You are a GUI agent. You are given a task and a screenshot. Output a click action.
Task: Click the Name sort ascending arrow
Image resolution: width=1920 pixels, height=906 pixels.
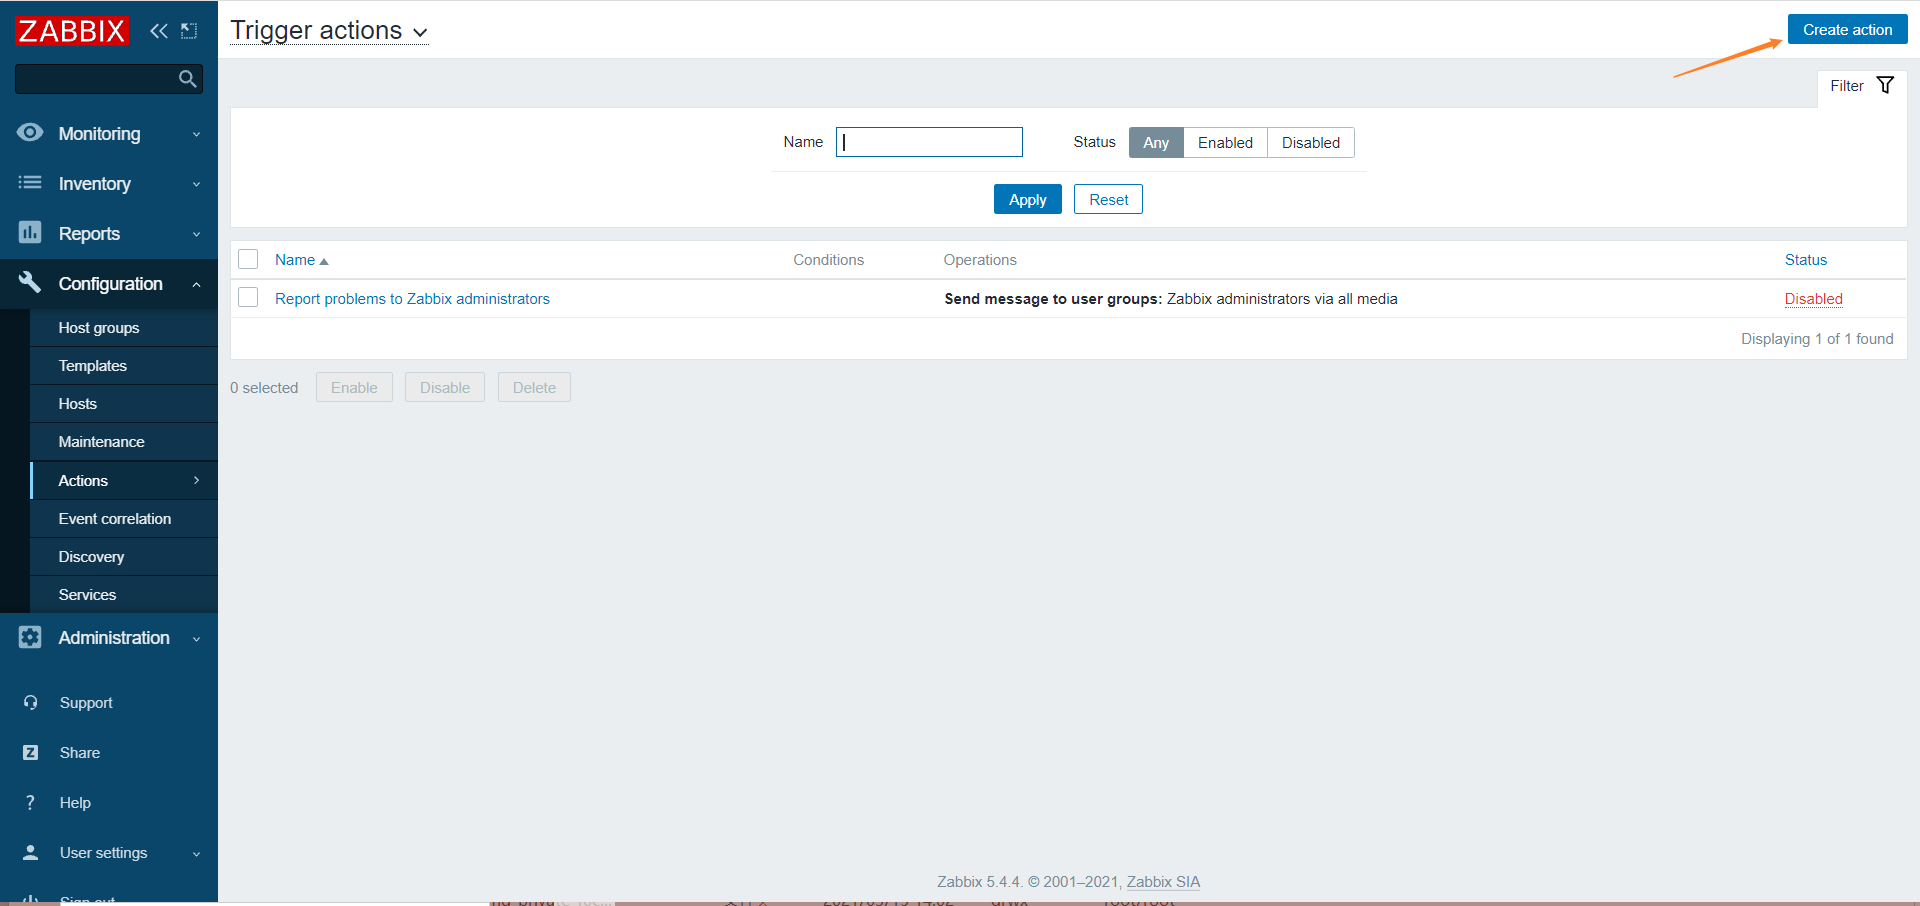323,261
